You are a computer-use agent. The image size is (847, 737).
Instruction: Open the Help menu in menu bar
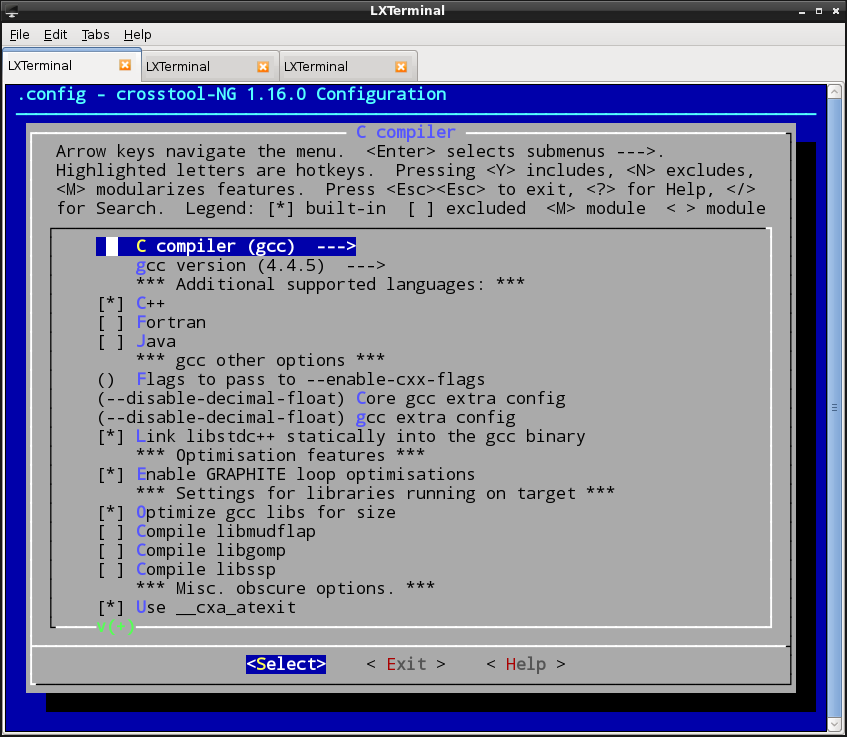coord(137,35)
